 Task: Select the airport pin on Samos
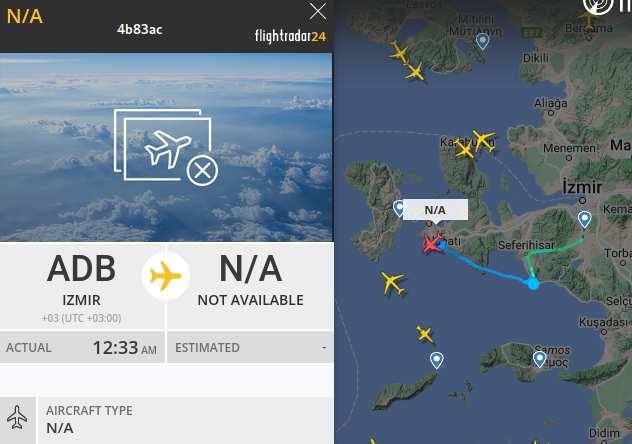[x=539, y=359]
